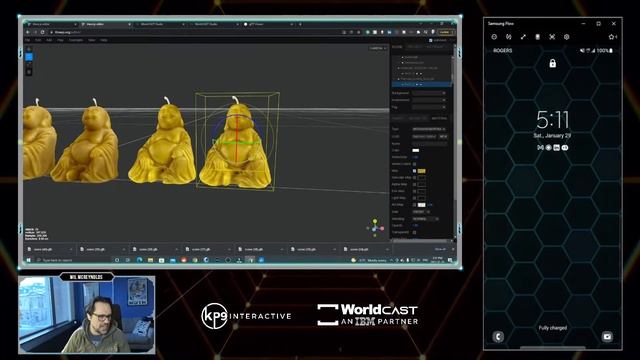Click the Samsung Flow favorites star icon
Viewport: 640px width, 360px height.
tap(612, 37)
